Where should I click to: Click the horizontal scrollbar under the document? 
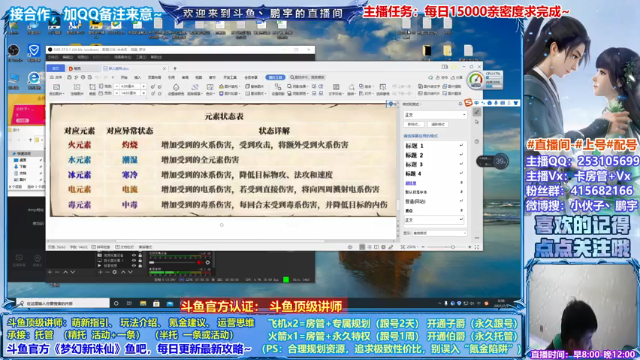point(220,241)
